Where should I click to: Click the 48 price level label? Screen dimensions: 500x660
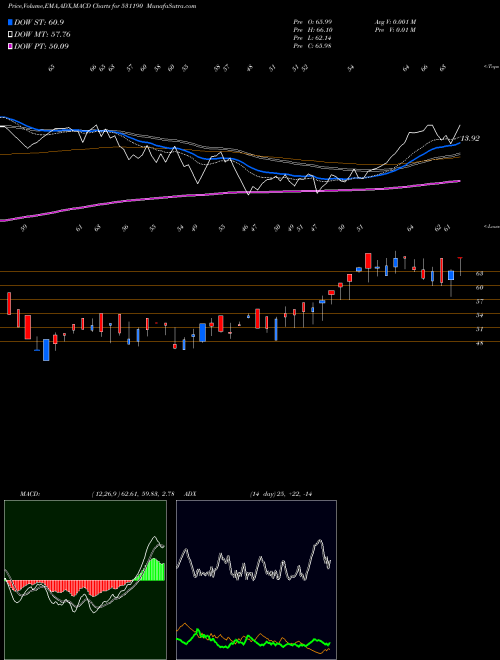pos(479,343)
